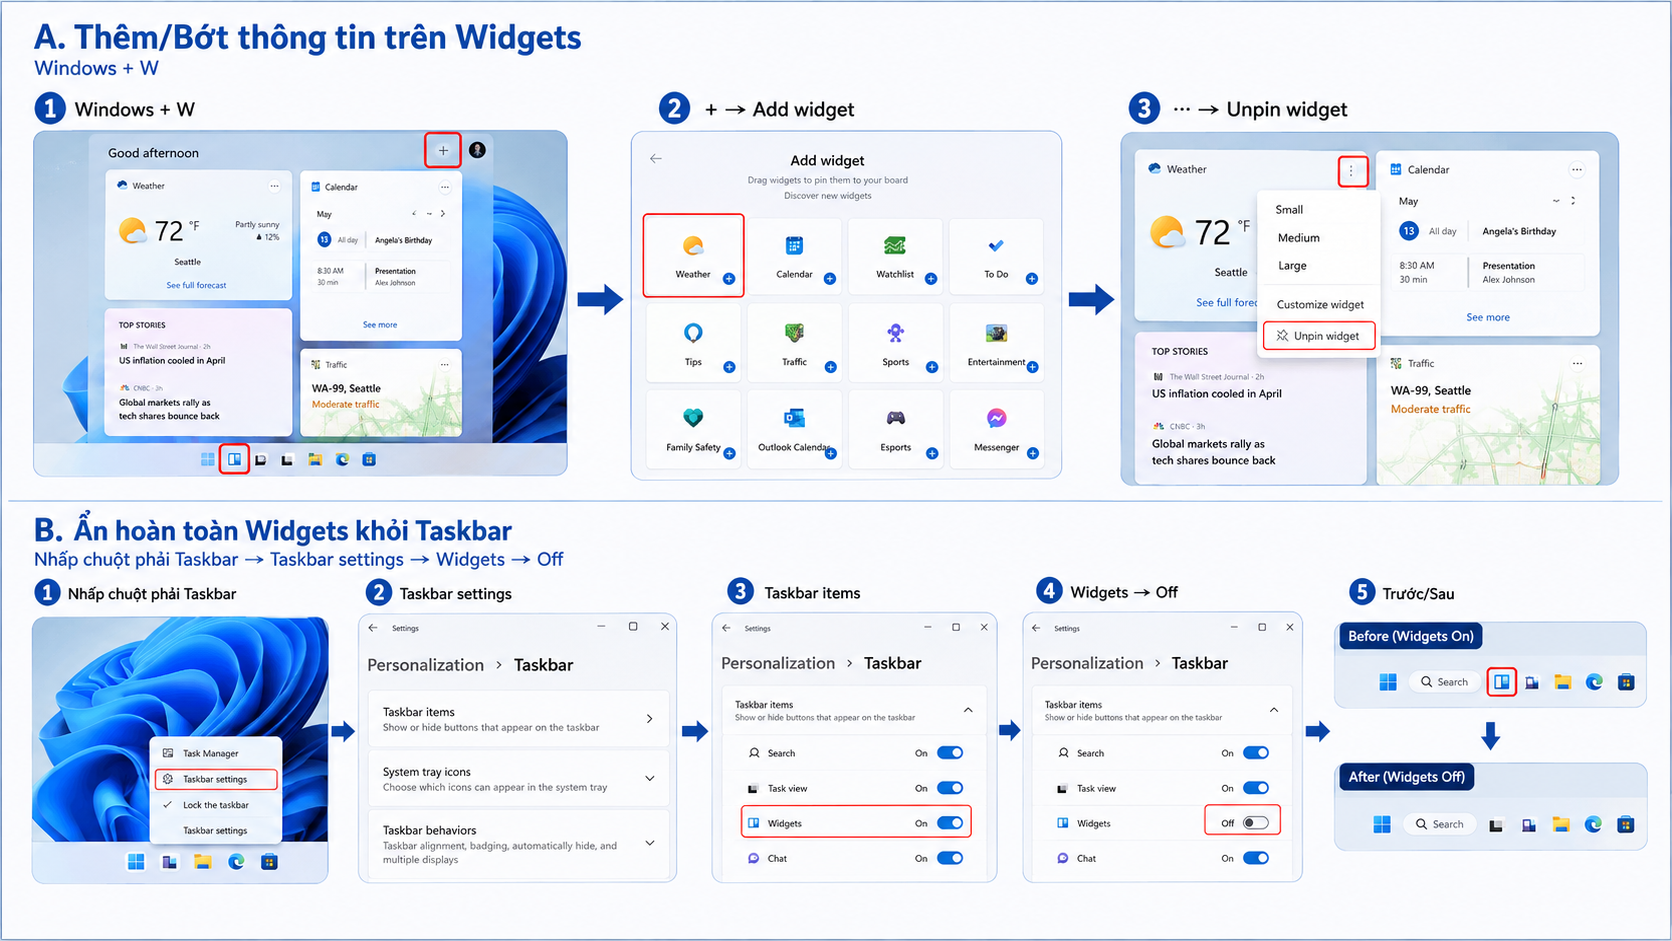The image size is (1672, 941).
Task: Turn off the Widgets switch showing On
Action: click(950, 823)
